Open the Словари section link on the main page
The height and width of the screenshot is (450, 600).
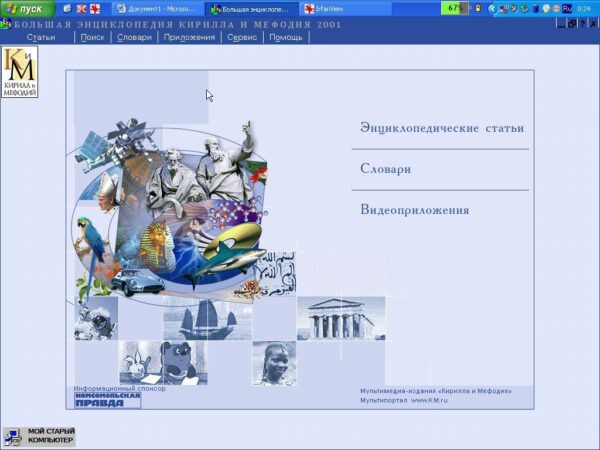coord(386,169)
